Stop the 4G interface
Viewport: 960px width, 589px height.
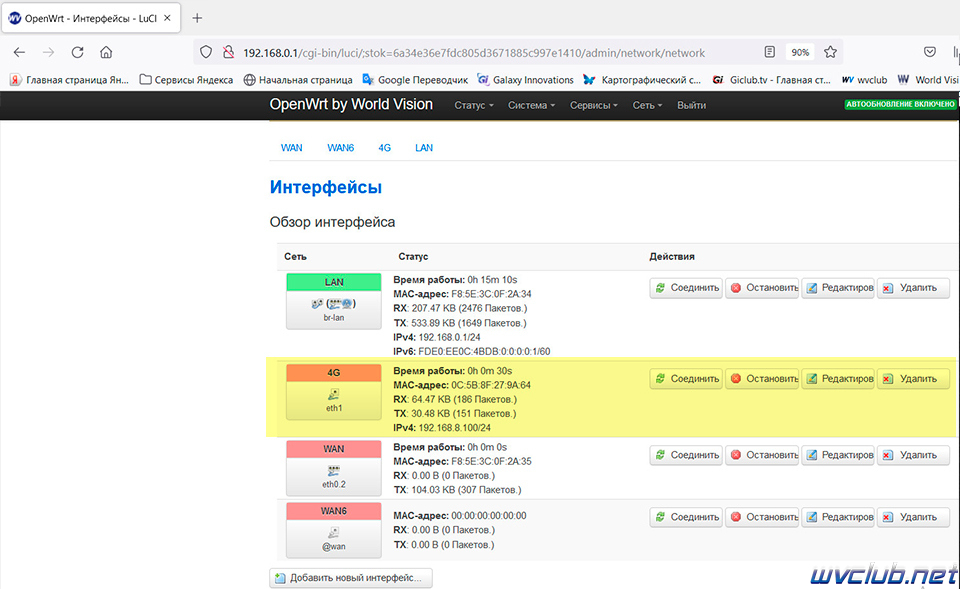pyautogui.click(x=762, y=379)
